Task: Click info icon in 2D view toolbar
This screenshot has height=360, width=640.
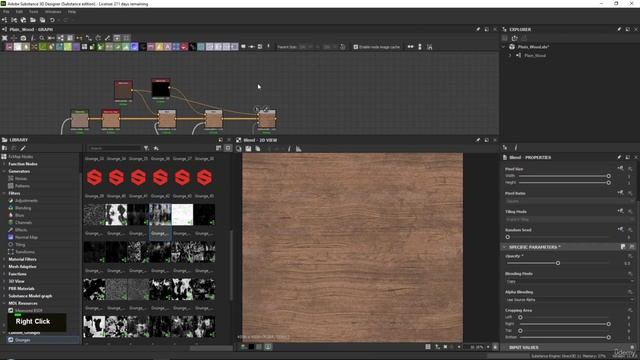Action: [289, 149]
